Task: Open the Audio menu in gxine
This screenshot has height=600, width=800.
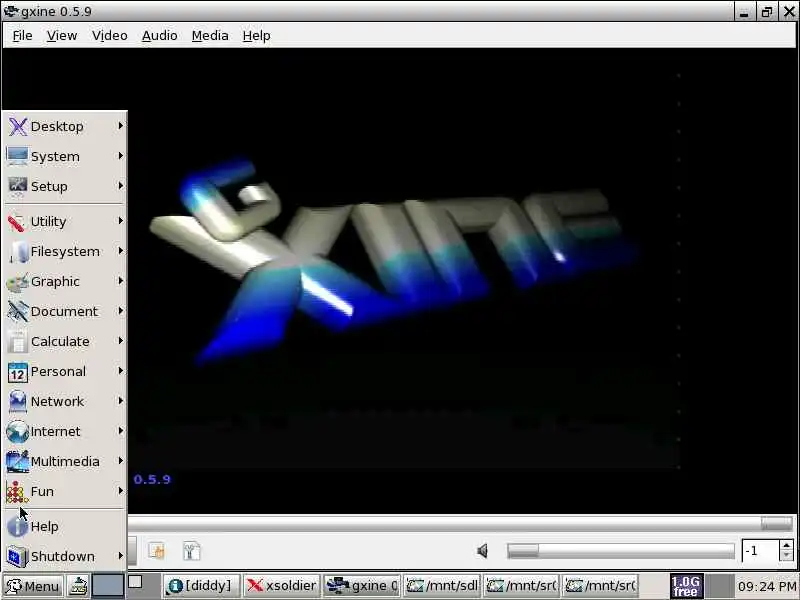Action: coord(160,36)
